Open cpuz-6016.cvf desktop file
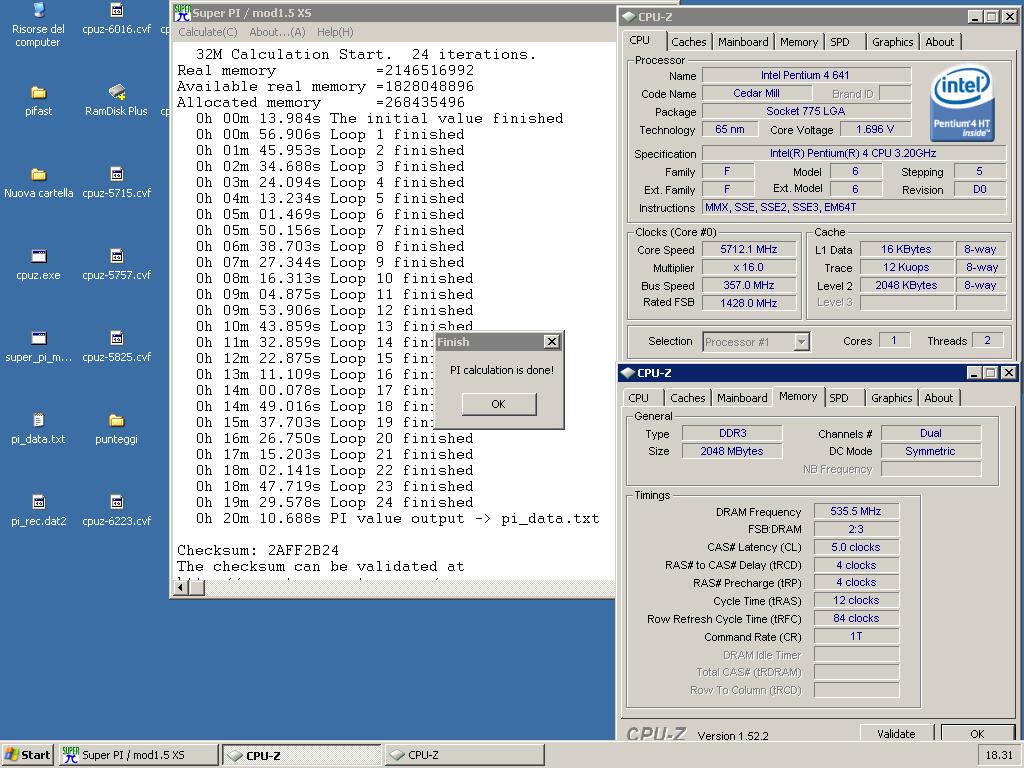 [x=116, y=18]
